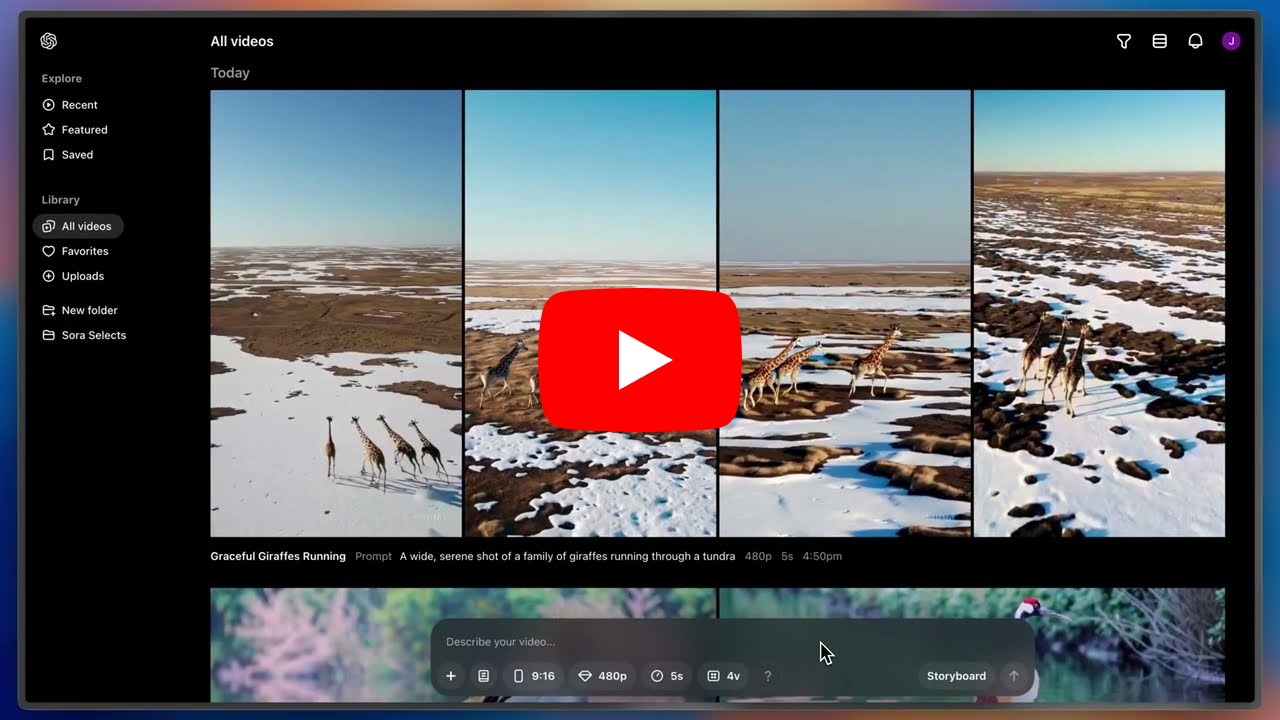1280x720 pixels.
Task: Expand the 5s duration dropdown
Action: pyautogui.click(x=667, y=676)
